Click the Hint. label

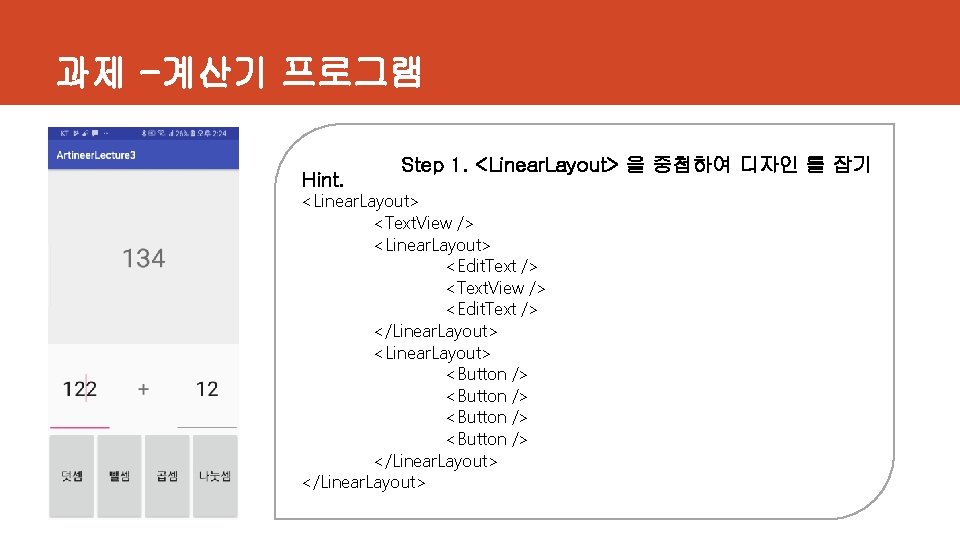pyautogui.click(x=323, y=180)
